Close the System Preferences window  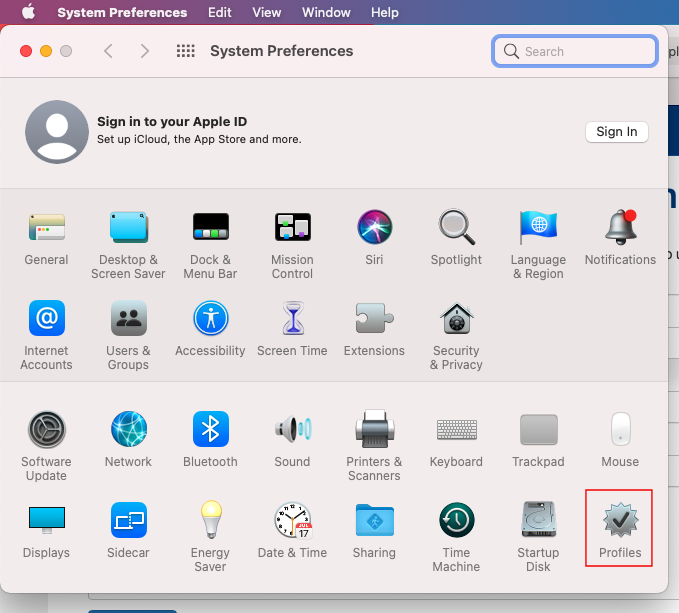click(x=26, y=51)
